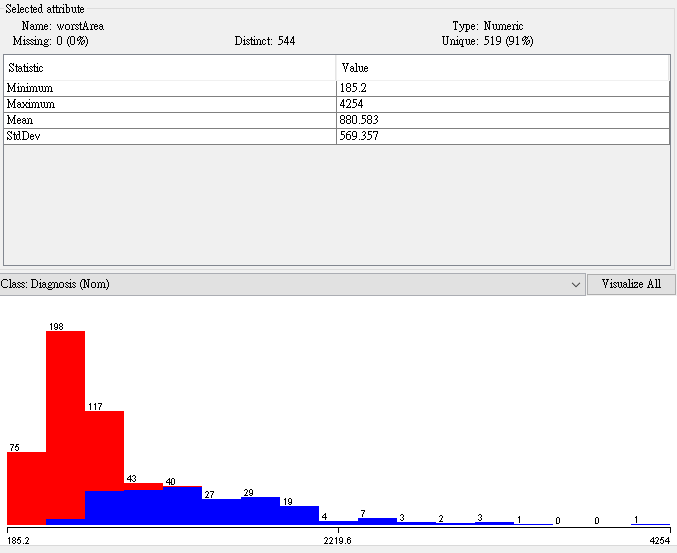The width and height of the screenshot is (677, 553).
Task: Click the histogram bar labeled 7
Action: [x=377, y=521]
